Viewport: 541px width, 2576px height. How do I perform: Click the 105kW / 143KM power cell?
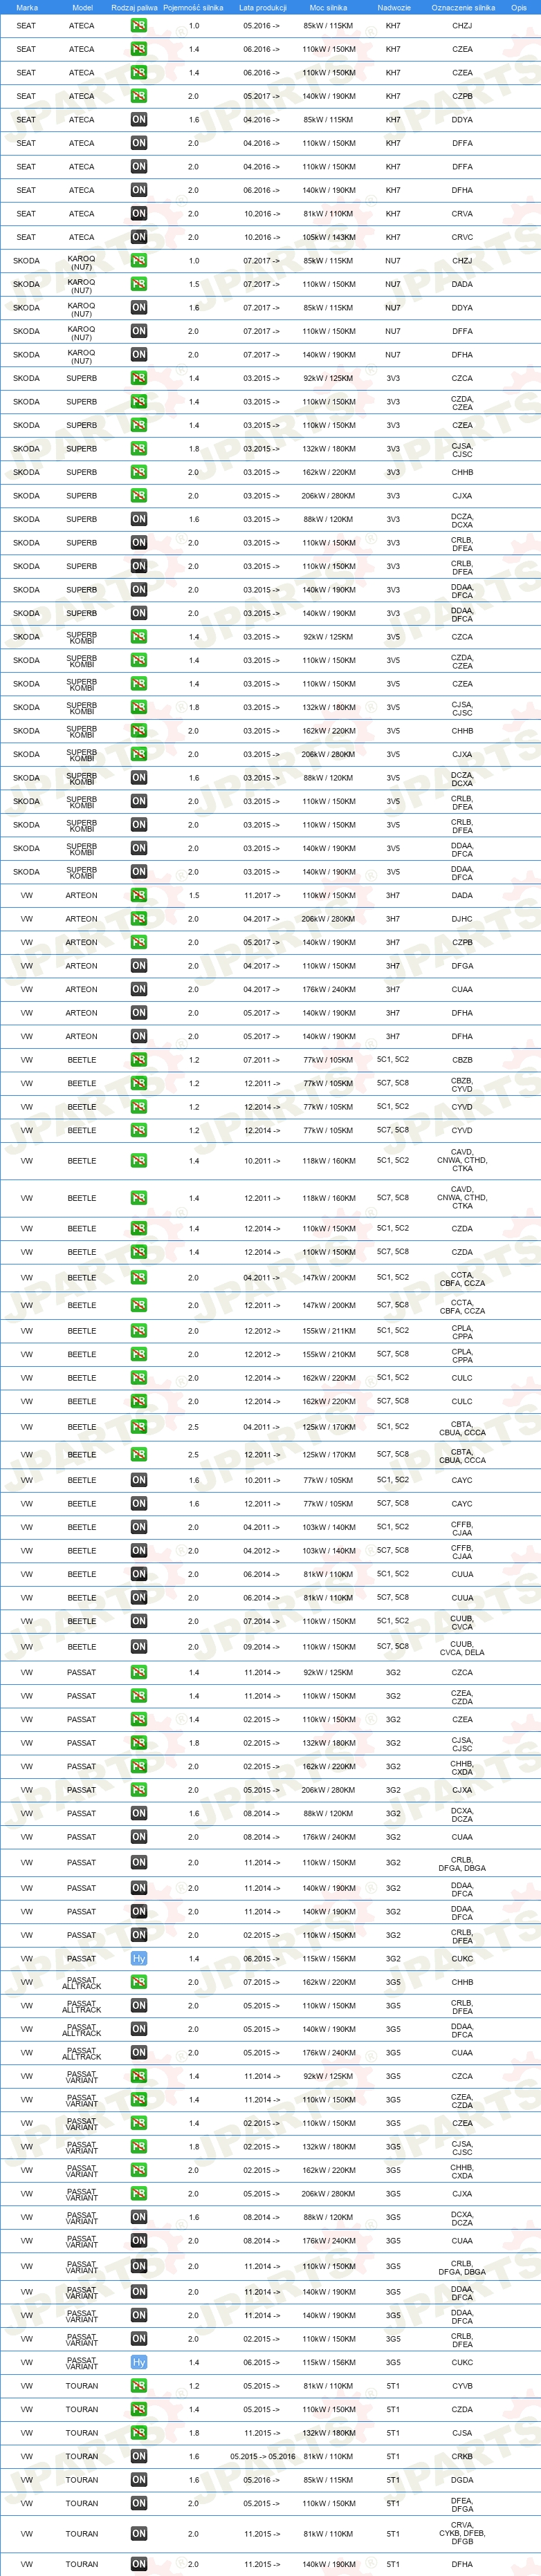coord(329,237)
